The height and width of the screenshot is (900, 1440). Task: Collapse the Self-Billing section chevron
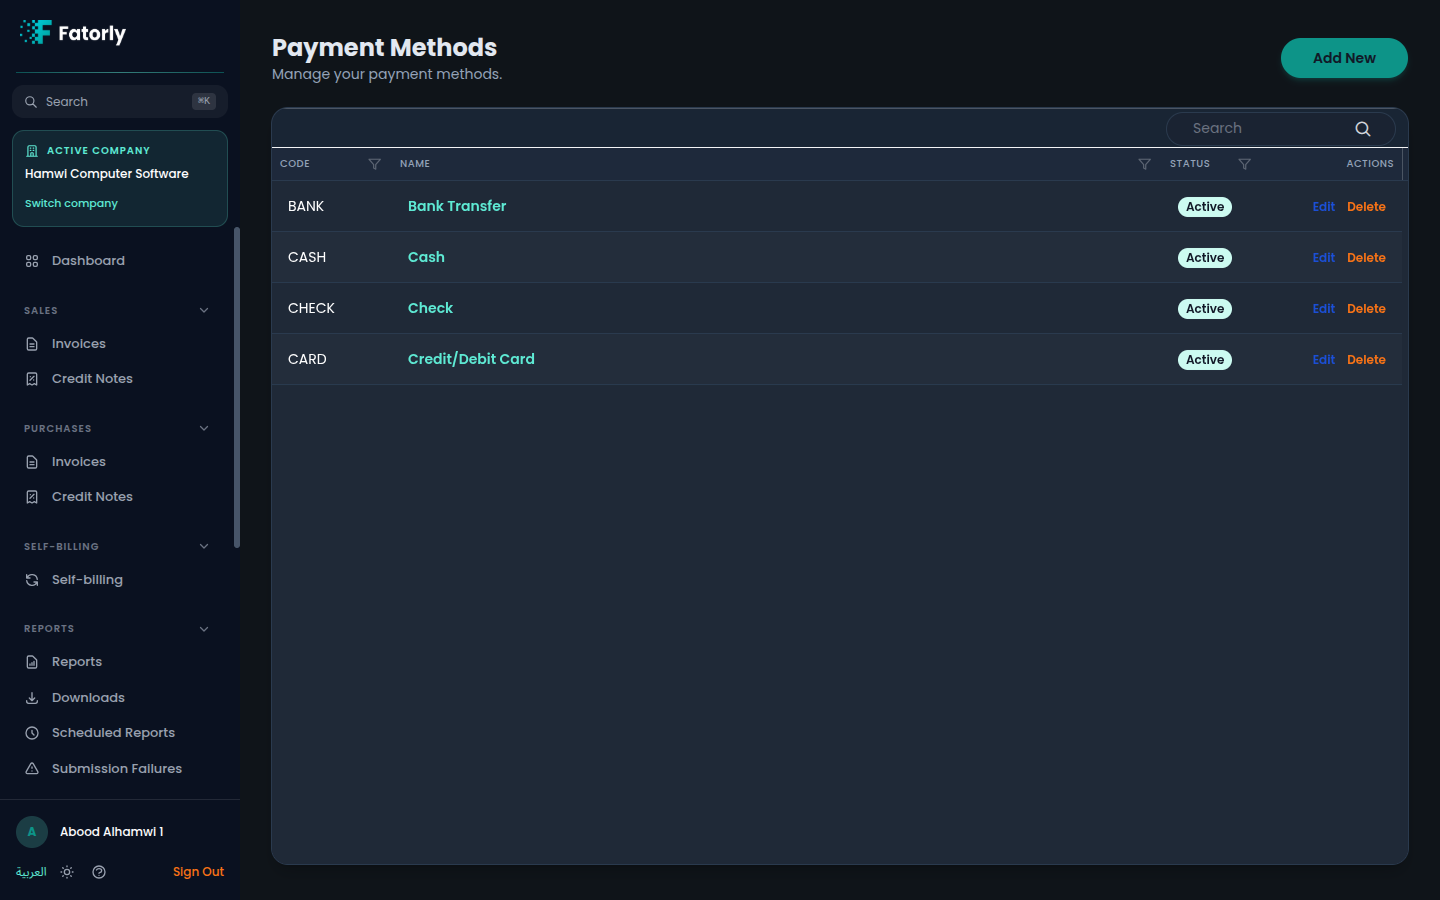click(x=204, y=547)
